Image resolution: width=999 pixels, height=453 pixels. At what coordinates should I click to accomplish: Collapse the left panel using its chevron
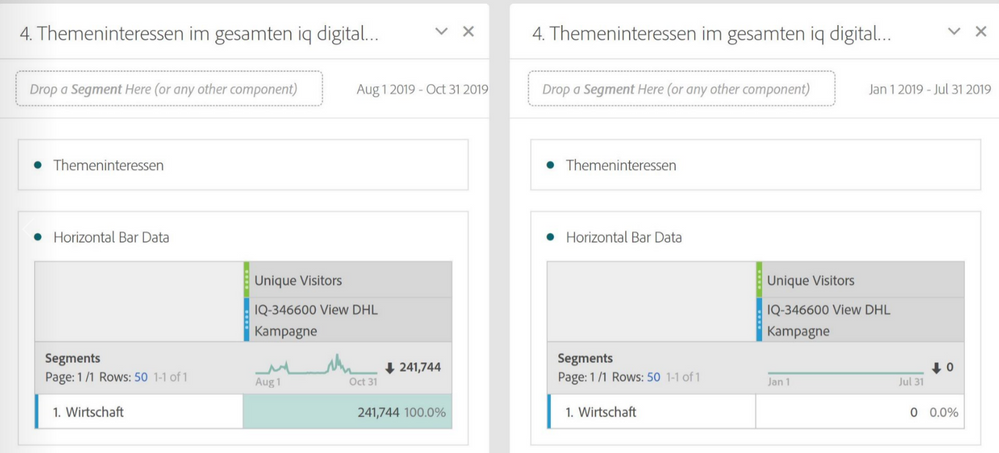(x=442, y=31)
